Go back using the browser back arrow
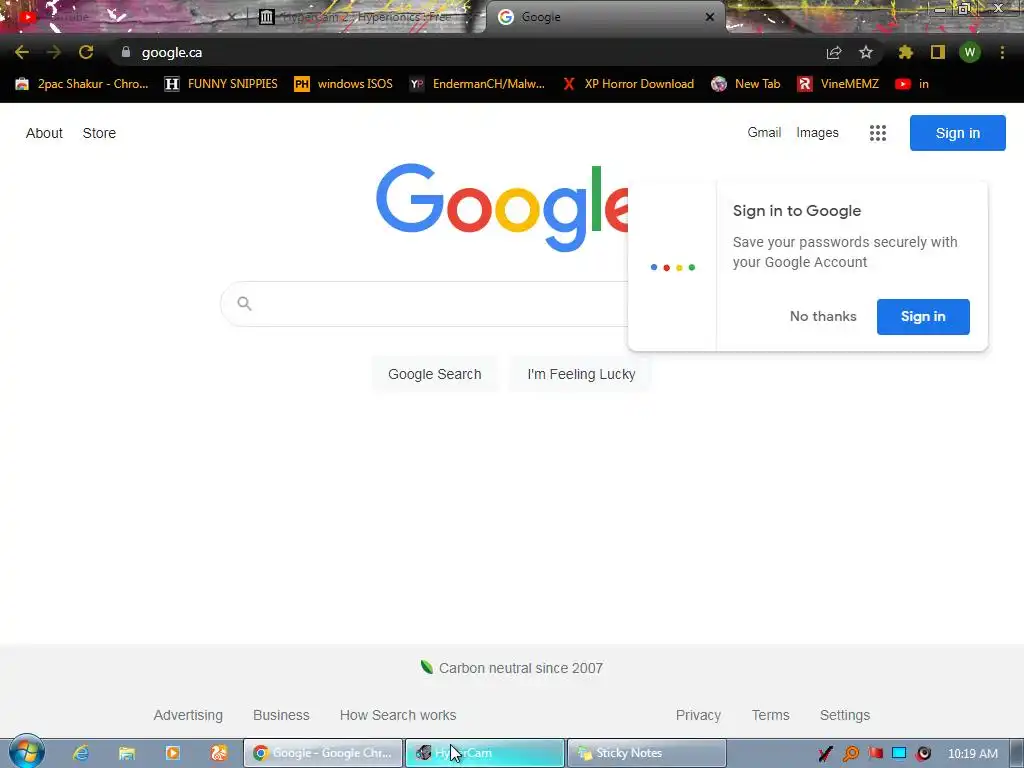The height and width of the screenshot is (768, 1024). pyautogui.click(x=22, y=52)
